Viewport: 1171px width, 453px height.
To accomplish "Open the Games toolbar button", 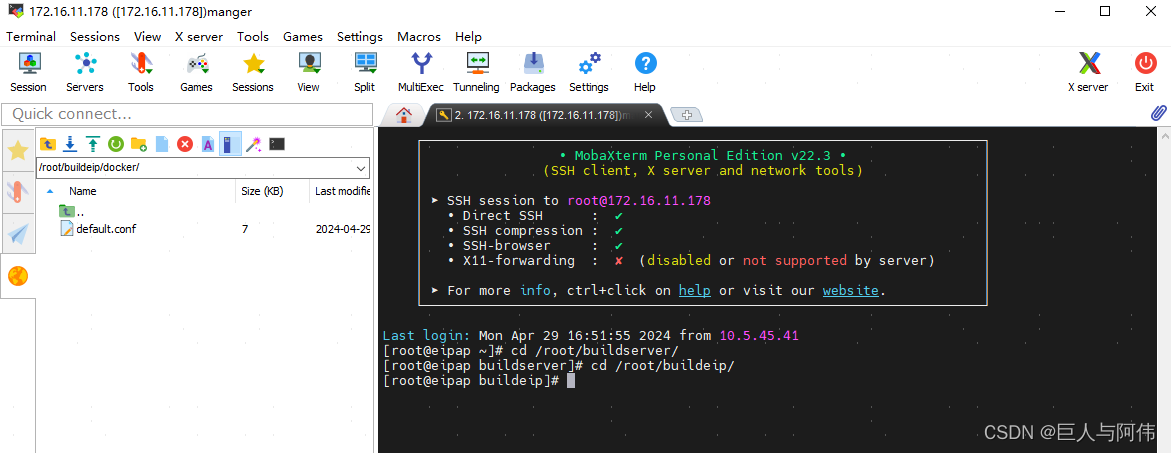I will point(196,72).
